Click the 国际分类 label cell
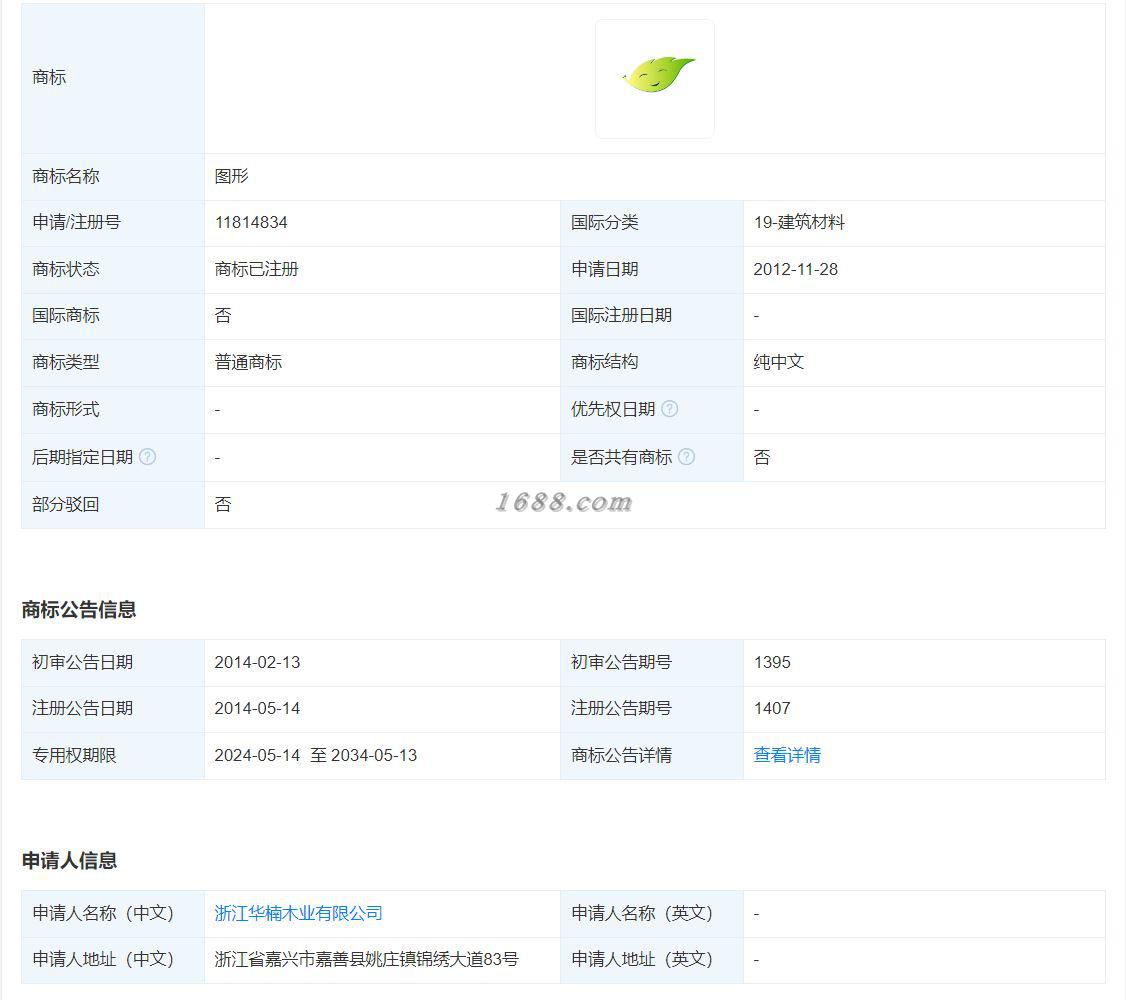The height and width of the screenshot is (1000, 1126). click(651, 223)
